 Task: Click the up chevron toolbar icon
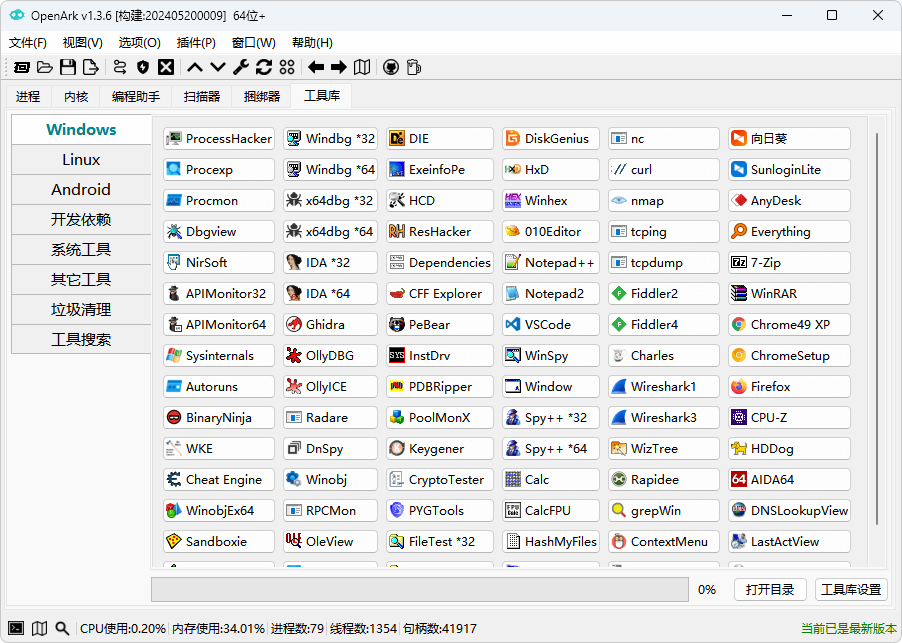click(x=194, y=67)
